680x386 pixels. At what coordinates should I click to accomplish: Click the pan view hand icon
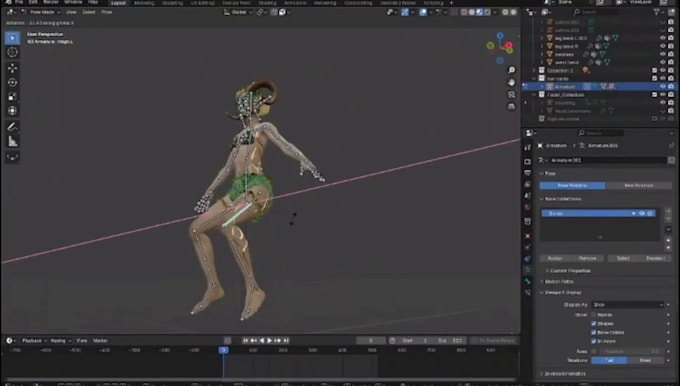coord(512,82)
